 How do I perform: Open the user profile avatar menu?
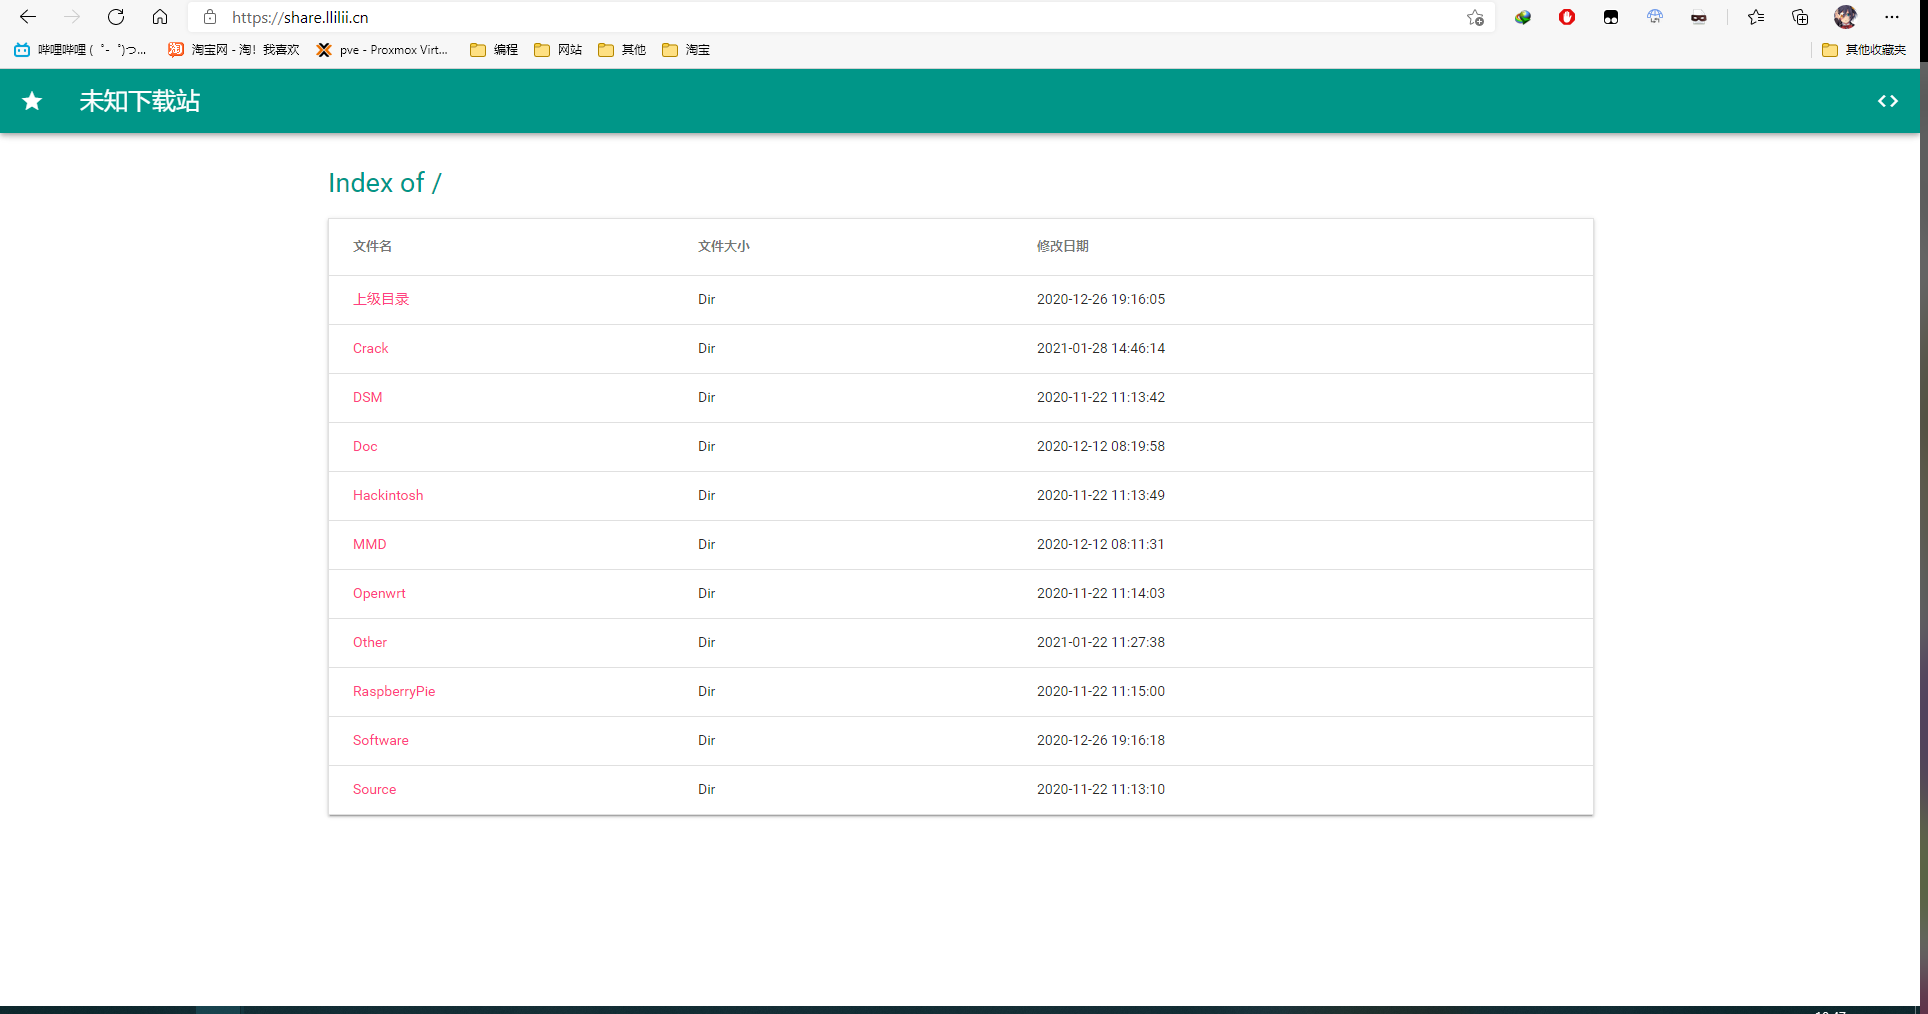click(x=1845, y=17)
